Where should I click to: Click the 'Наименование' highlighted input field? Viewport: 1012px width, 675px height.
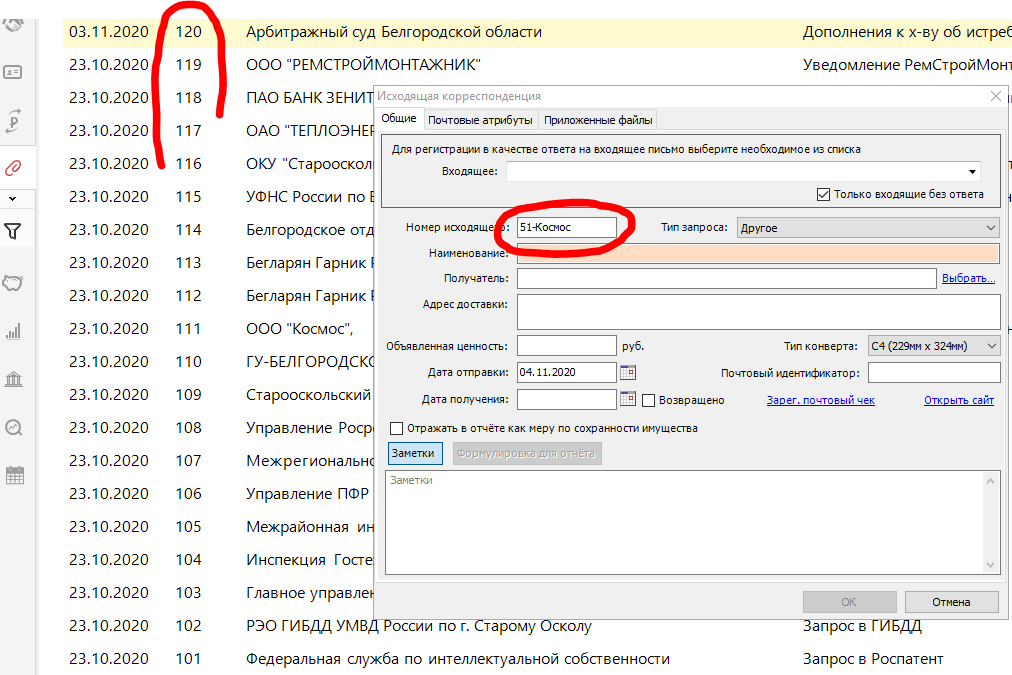758,253
